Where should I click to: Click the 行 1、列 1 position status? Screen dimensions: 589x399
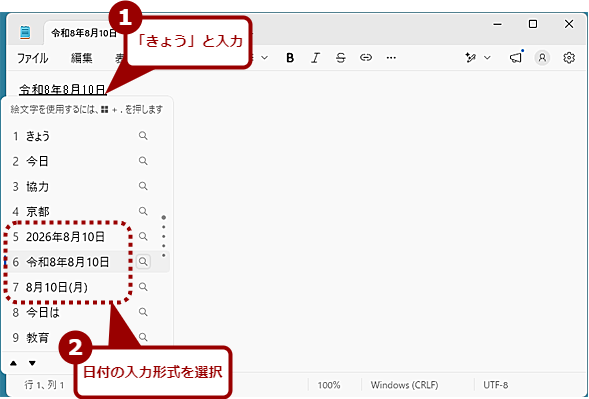[x=44, y=385]
